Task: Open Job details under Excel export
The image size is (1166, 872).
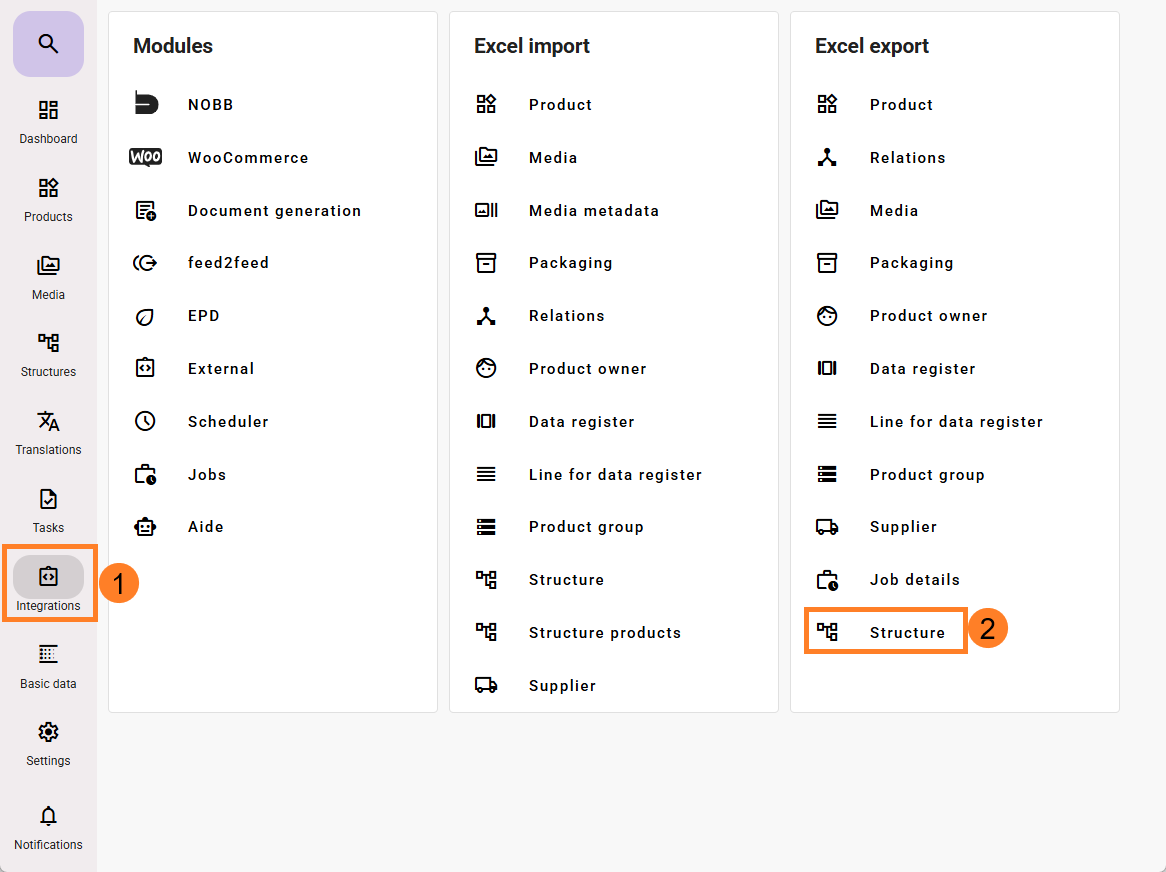Action: [914, 580]
